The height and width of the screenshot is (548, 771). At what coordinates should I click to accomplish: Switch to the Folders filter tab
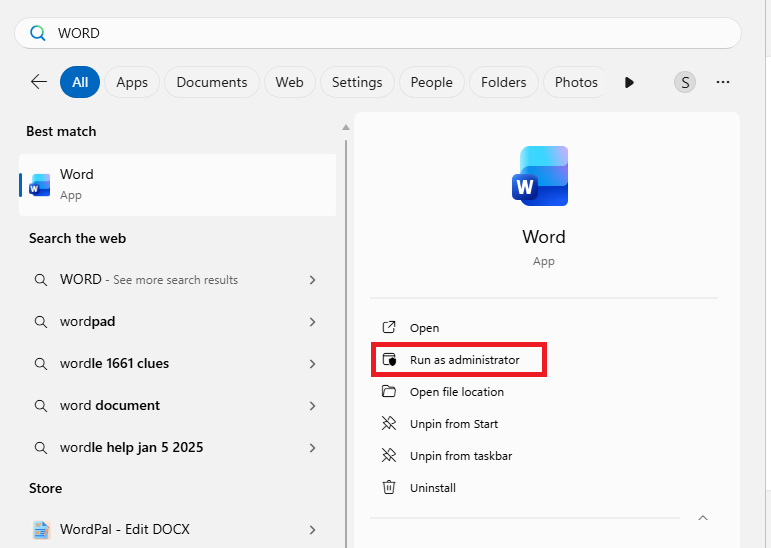click(504, 82)
